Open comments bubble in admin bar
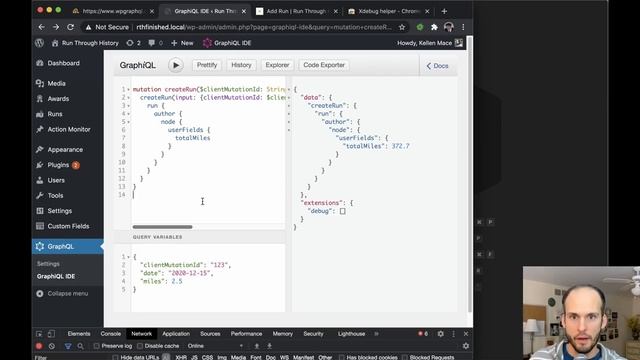Image resolution: width=640 pixels, height=360 pixels. pyautogui.click(x=156, y=43)
